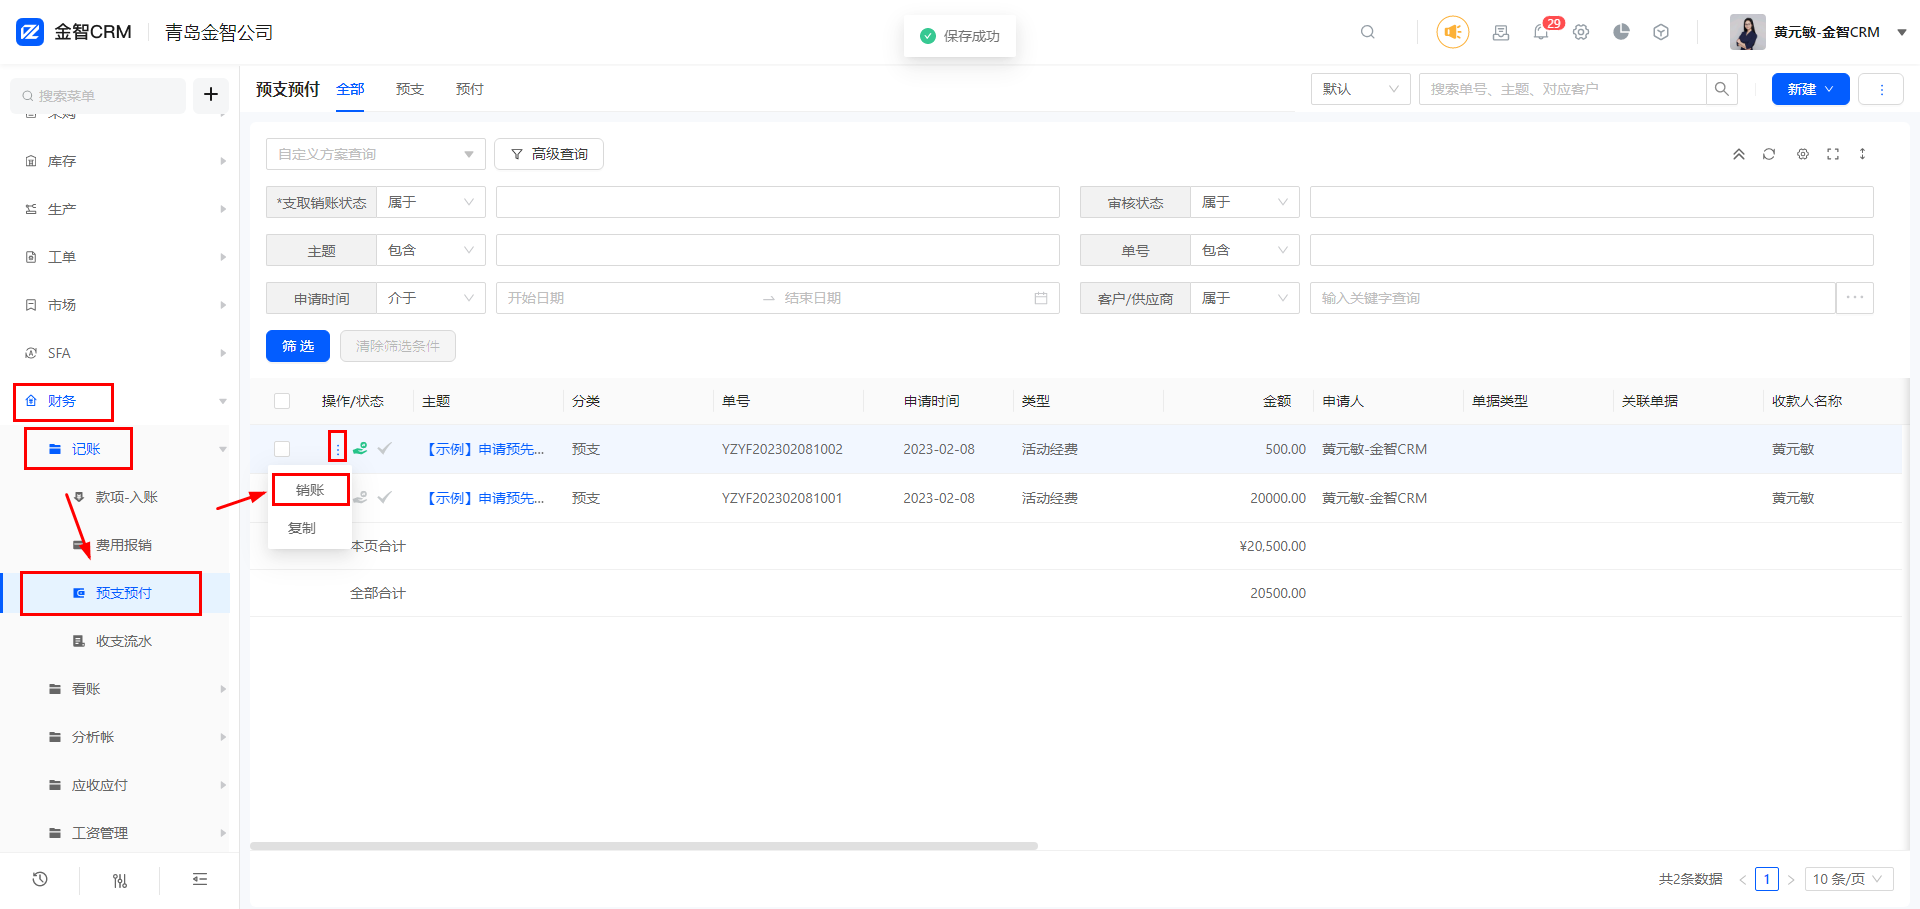Click the row height adjust icon

click(x=1862, y=154)
